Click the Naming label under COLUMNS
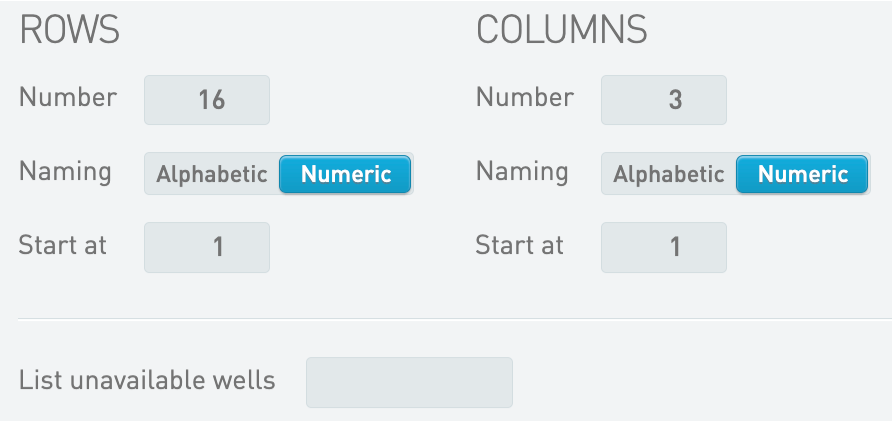This screenshot has height=422, width=892. (522, 172)
